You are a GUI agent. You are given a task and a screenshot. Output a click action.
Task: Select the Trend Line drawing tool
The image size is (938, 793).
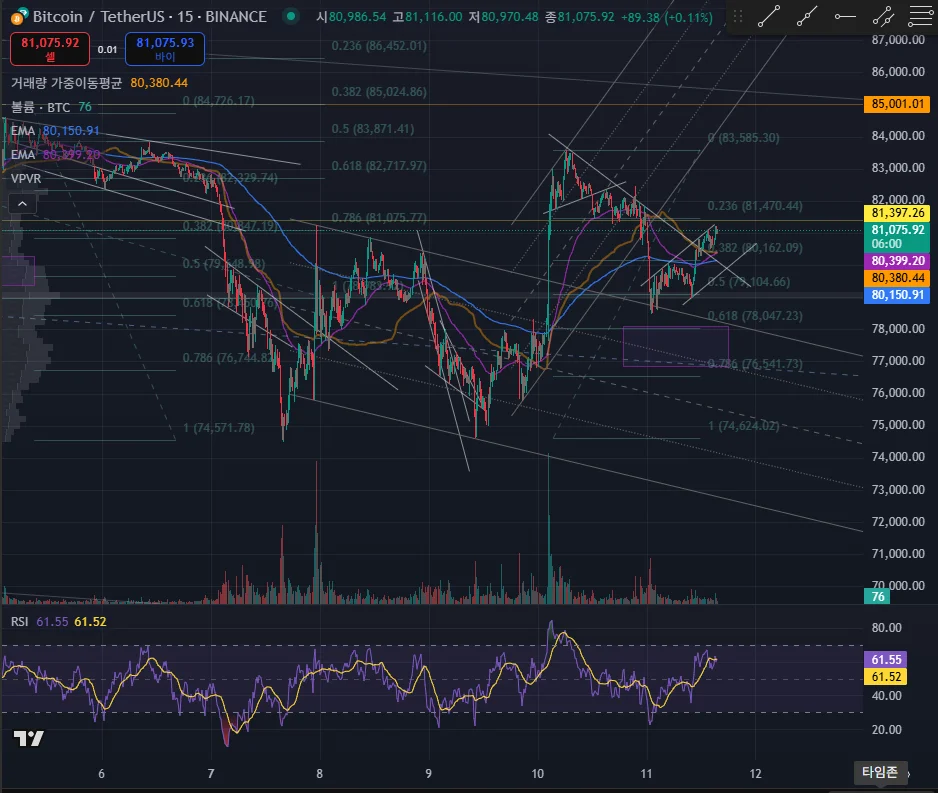[x=769, y=16]
